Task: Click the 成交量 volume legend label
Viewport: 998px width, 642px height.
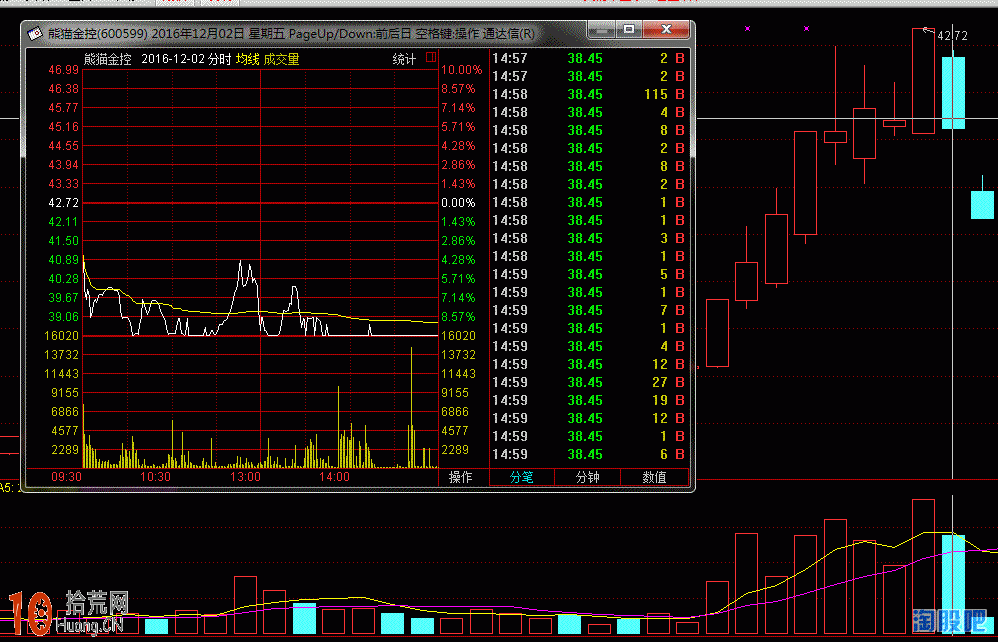Action: coord(281,60)
